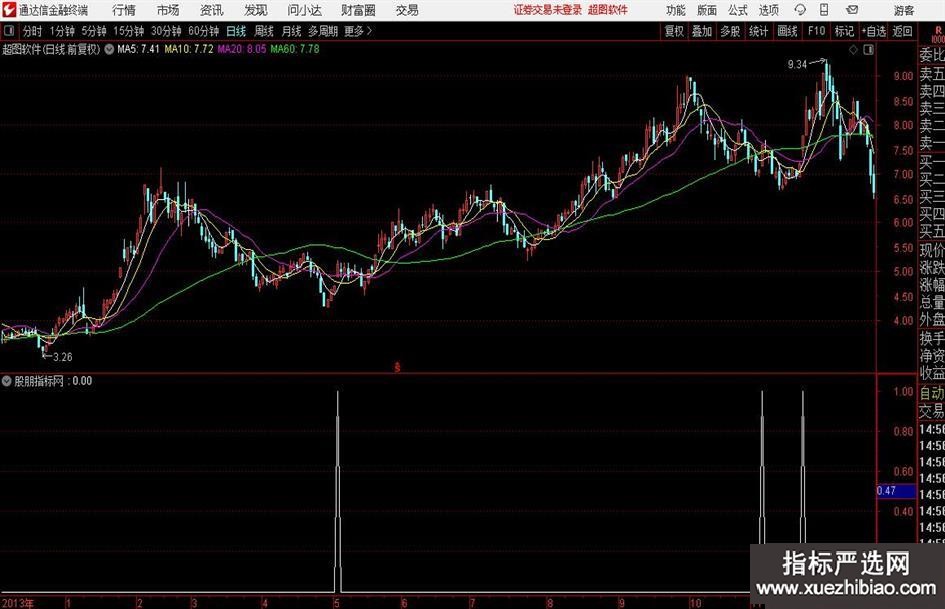Open the 多周期 multi-period view
Viewport: 945px width, 609px height.
[323, 31]
